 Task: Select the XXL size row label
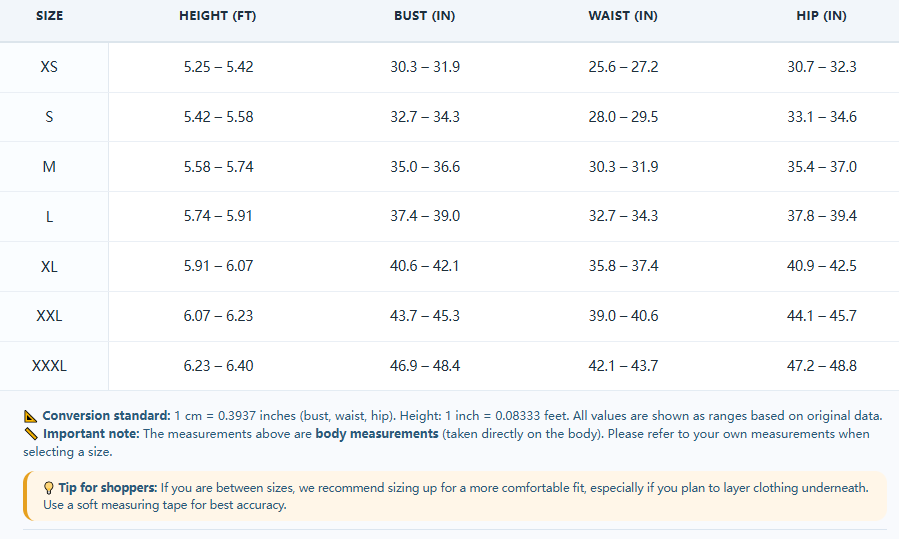pyautogui.click(x=49, y=316)
